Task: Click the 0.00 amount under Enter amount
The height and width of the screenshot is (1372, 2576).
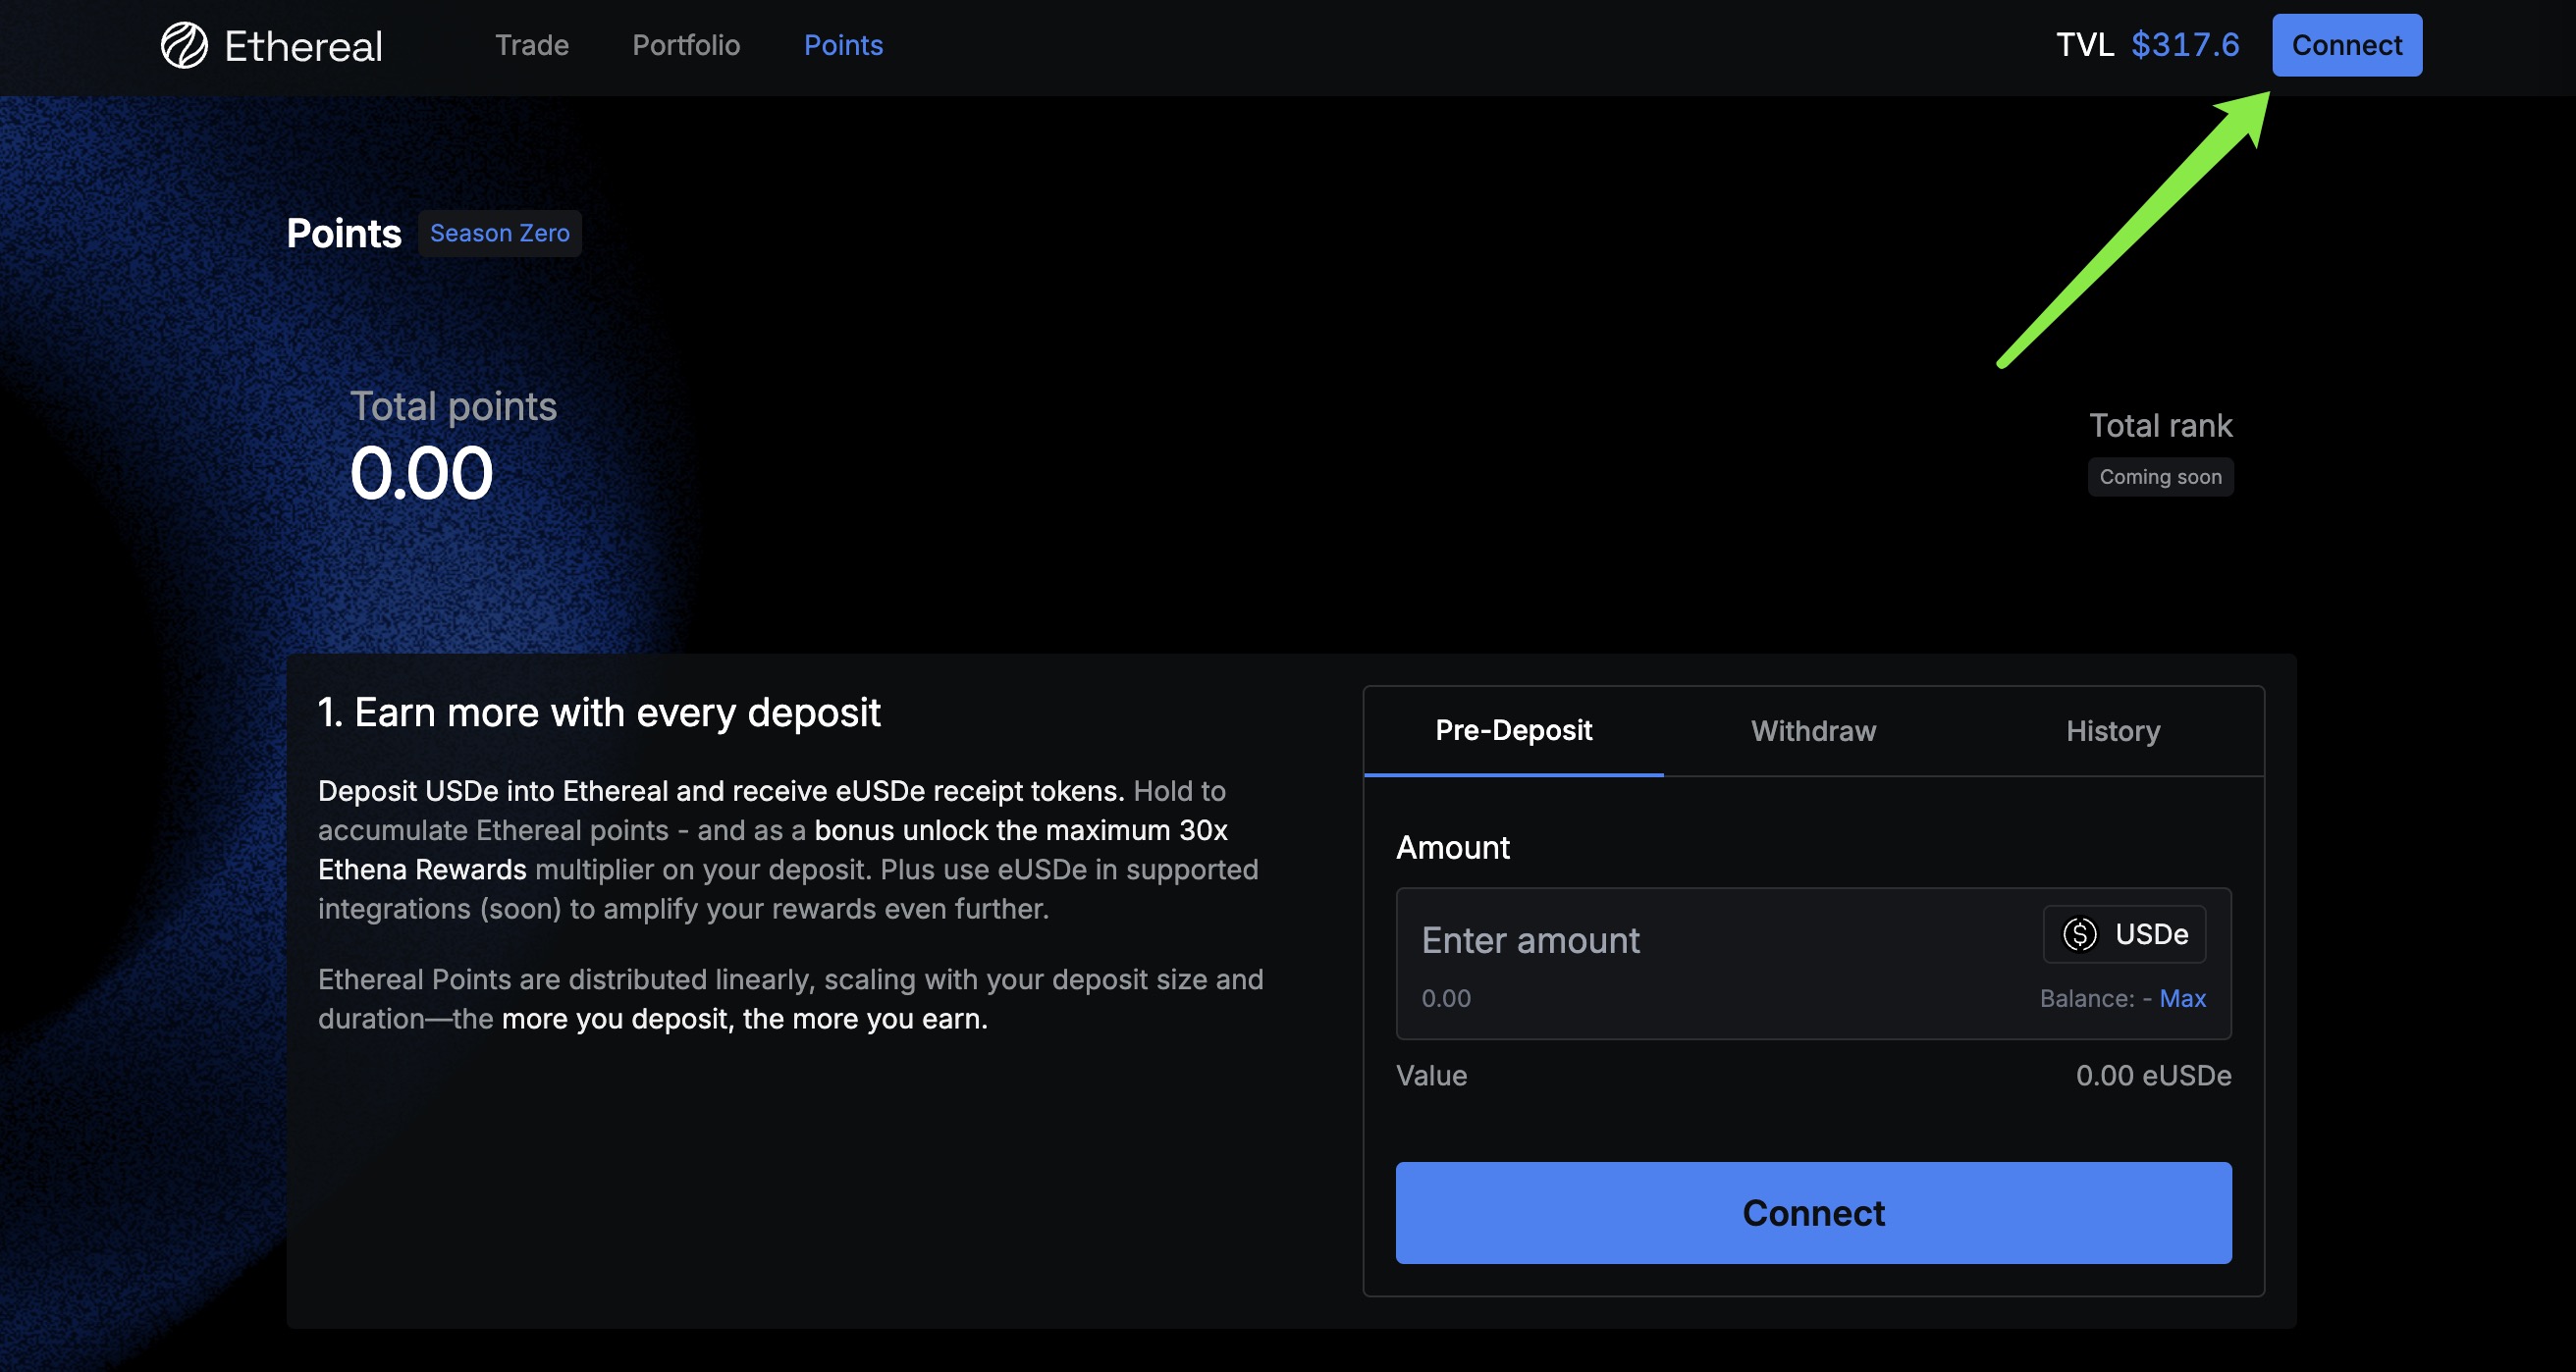Action: coord(1446,998)
